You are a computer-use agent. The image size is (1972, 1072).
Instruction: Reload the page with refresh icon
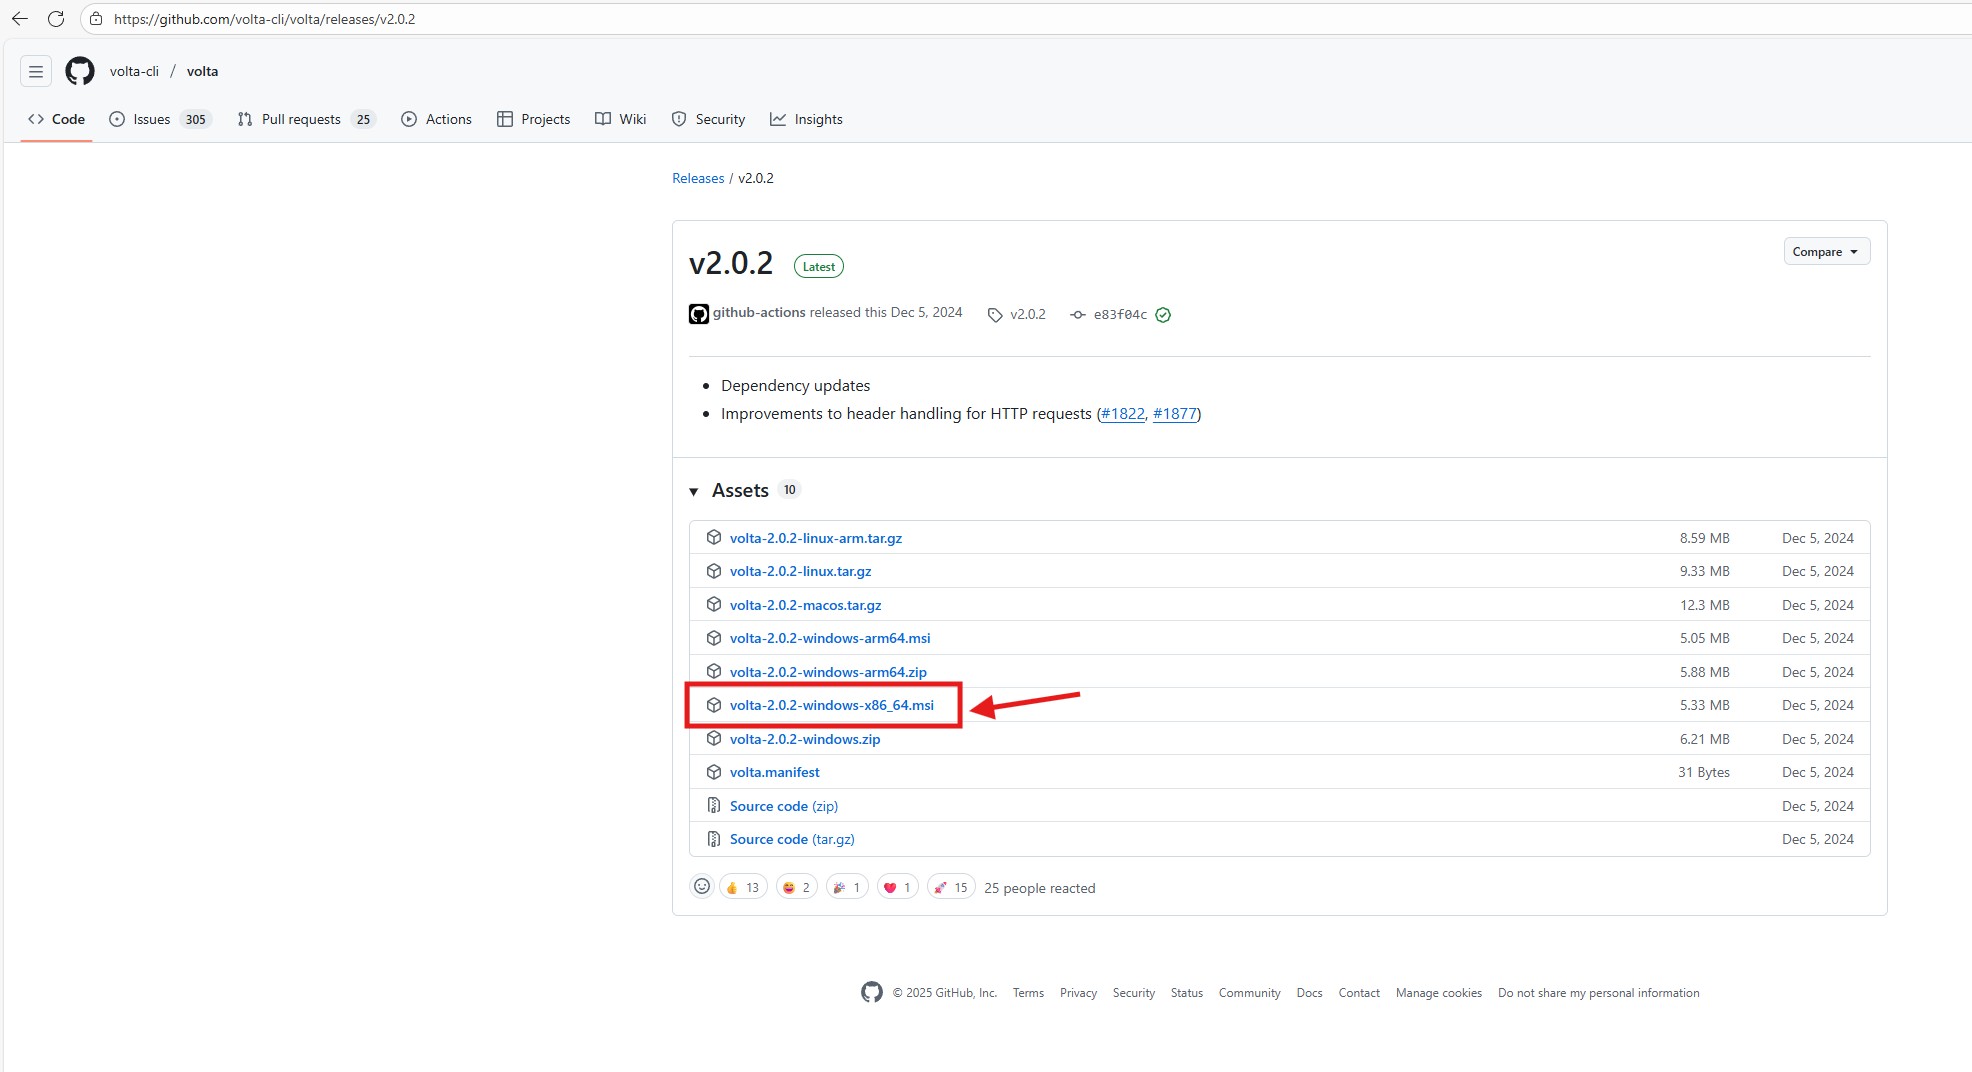[56, 19]
